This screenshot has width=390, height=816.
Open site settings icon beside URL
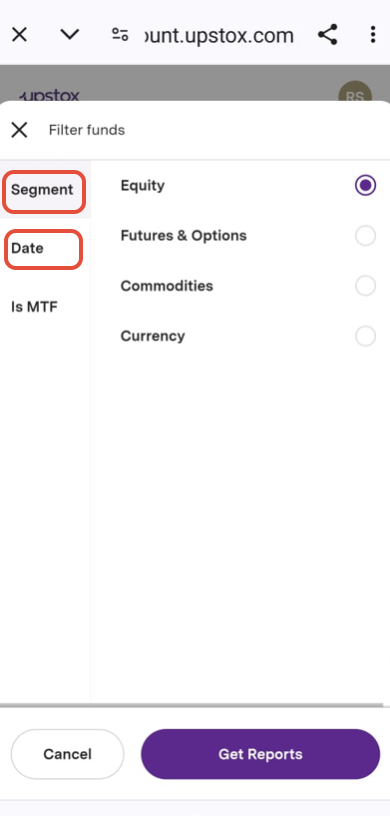click(120, 35)
